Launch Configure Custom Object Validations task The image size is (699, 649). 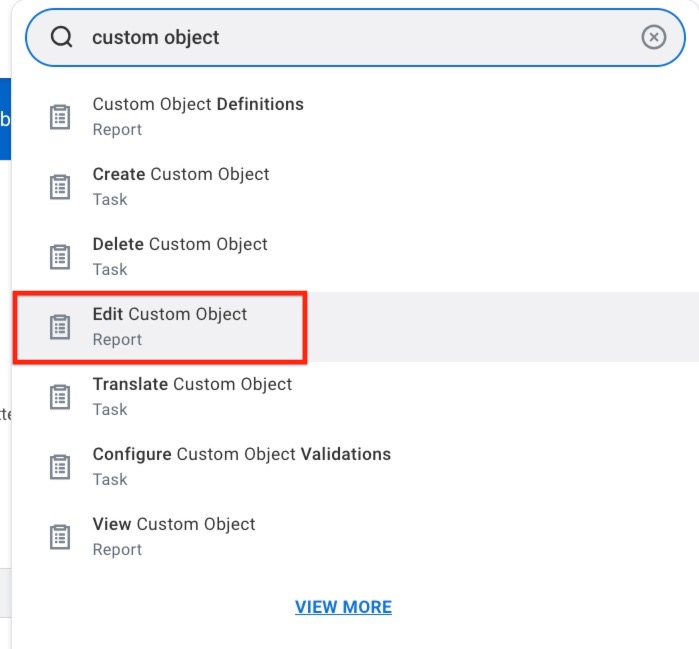[241, 454]
